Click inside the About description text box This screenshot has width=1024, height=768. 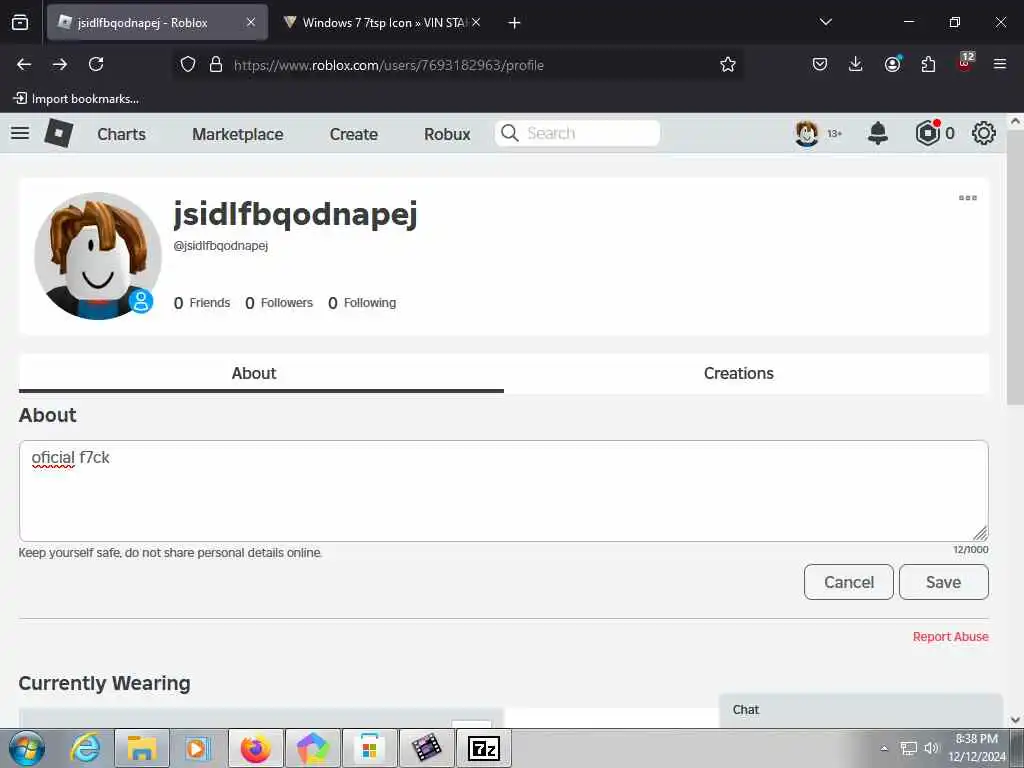click(x=504, y=490)
